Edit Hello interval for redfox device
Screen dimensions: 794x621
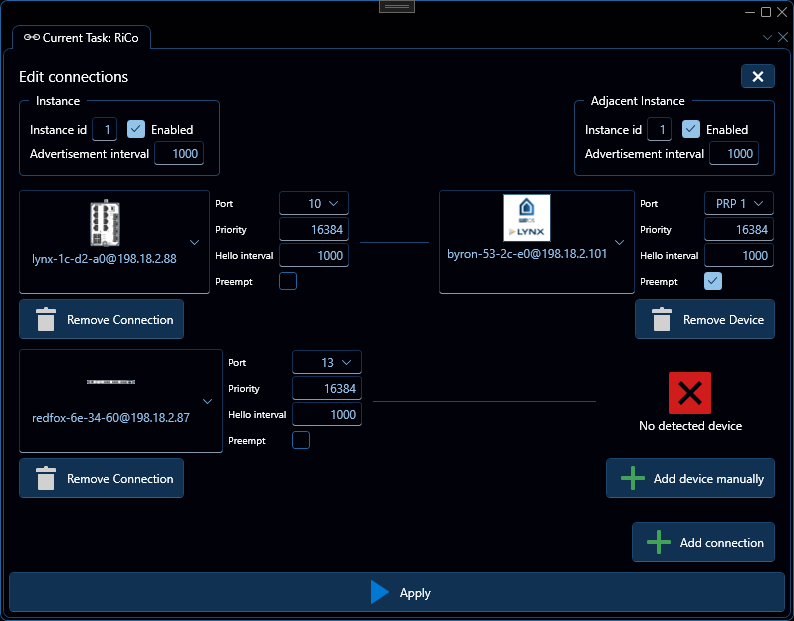click(327, 414)
